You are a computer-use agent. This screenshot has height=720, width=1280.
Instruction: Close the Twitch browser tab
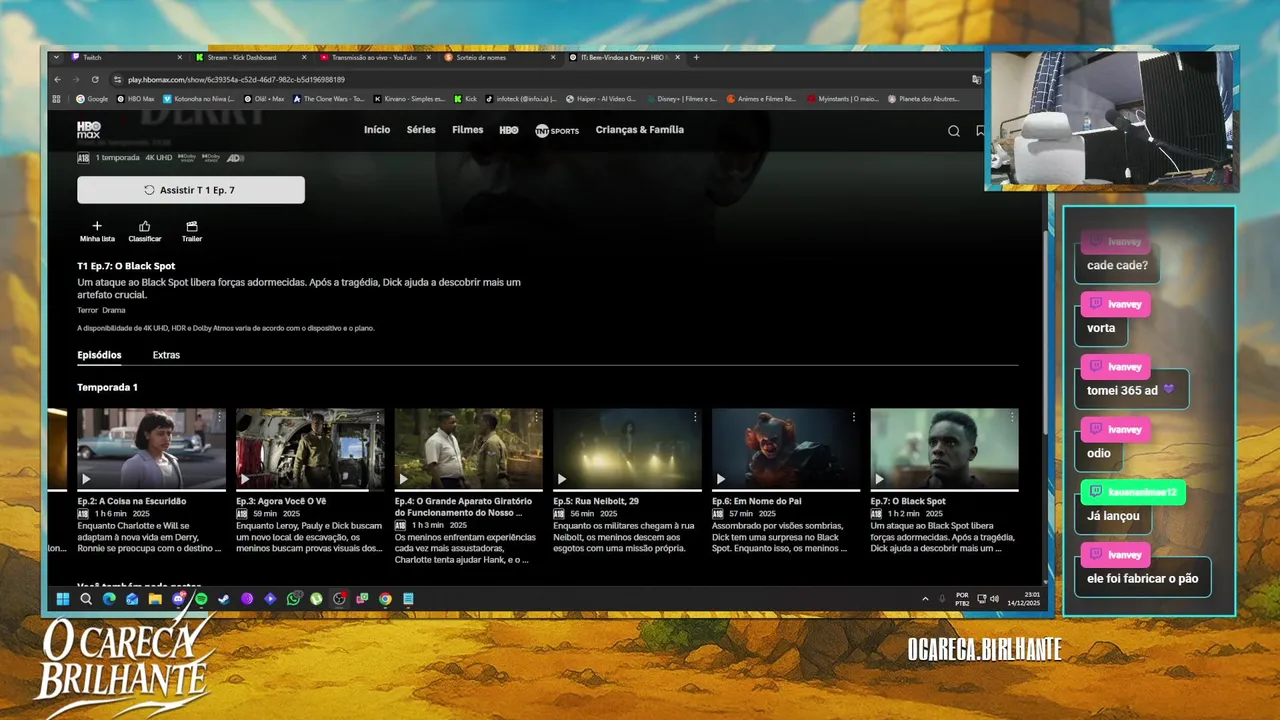tap(180, 57)
